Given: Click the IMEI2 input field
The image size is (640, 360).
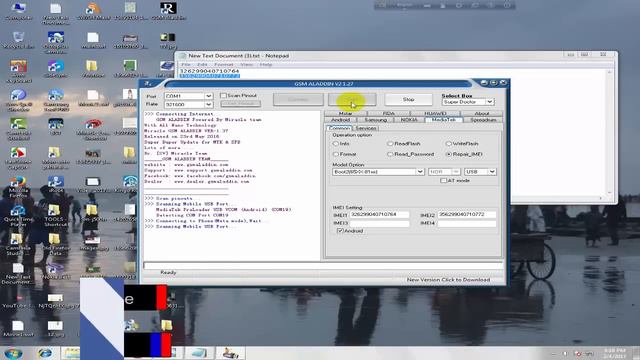Looking at the screenshot, I should (467, 214).
